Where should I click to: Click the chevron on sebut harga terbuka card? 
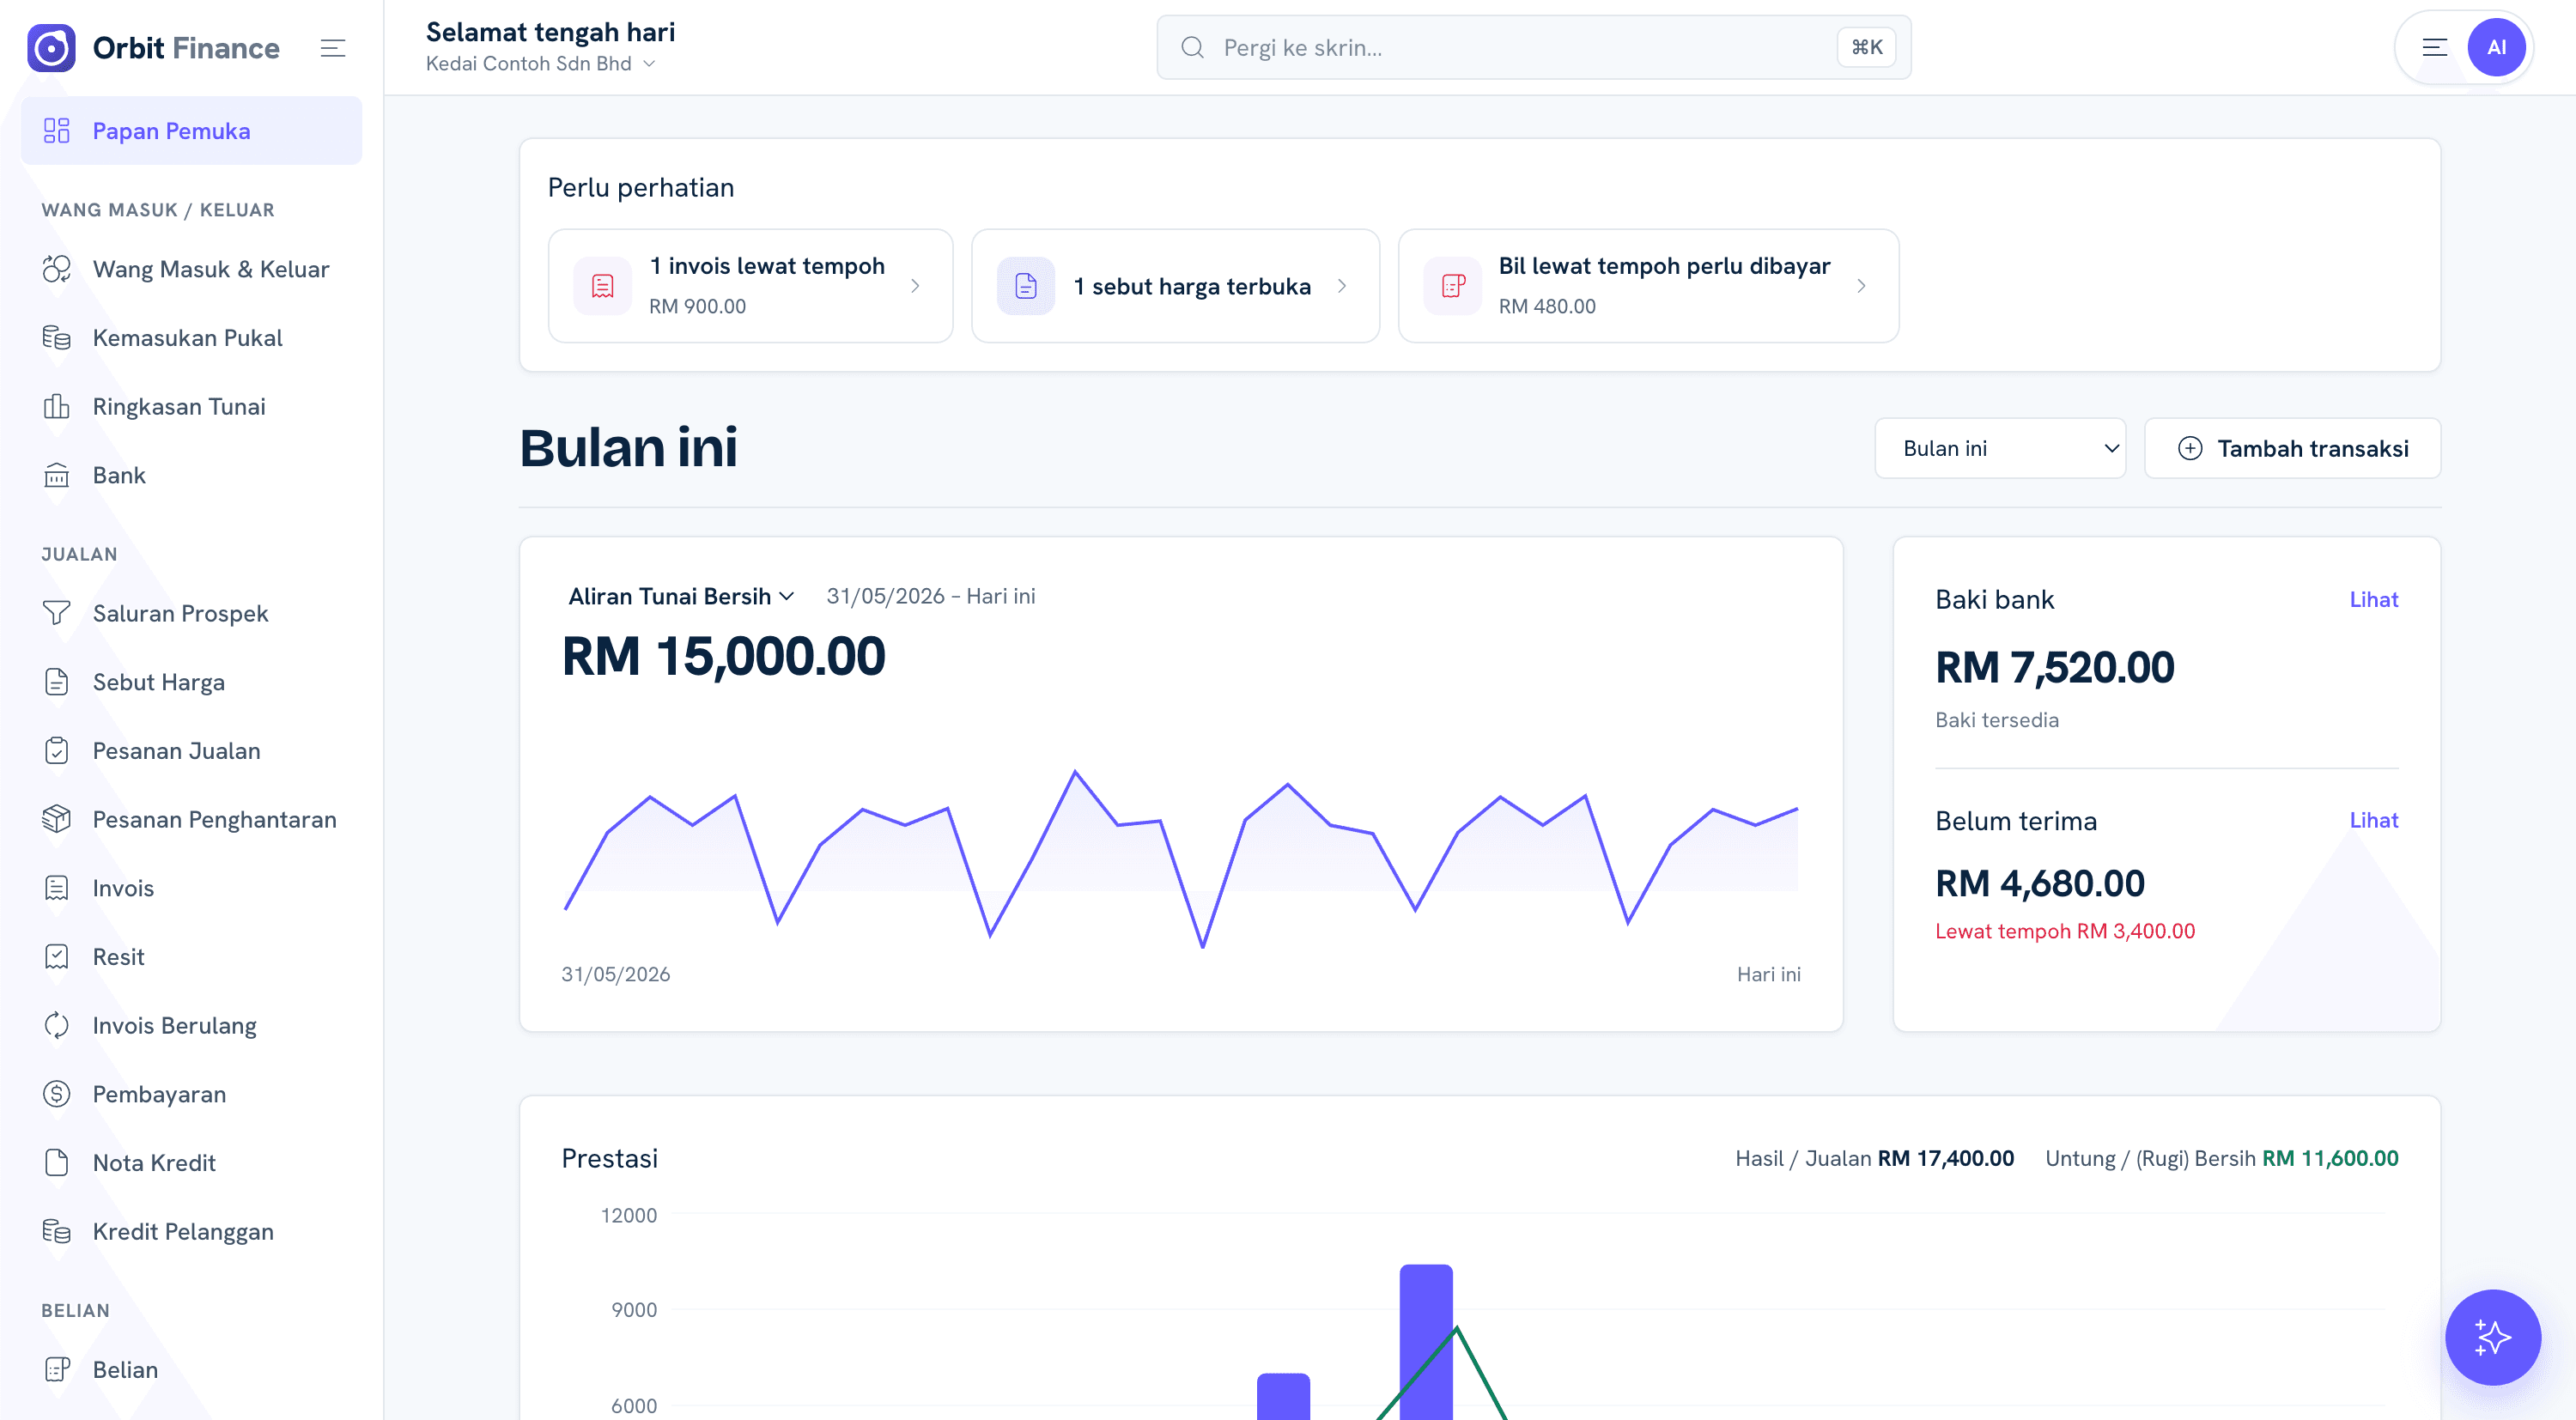point(1342,287)
